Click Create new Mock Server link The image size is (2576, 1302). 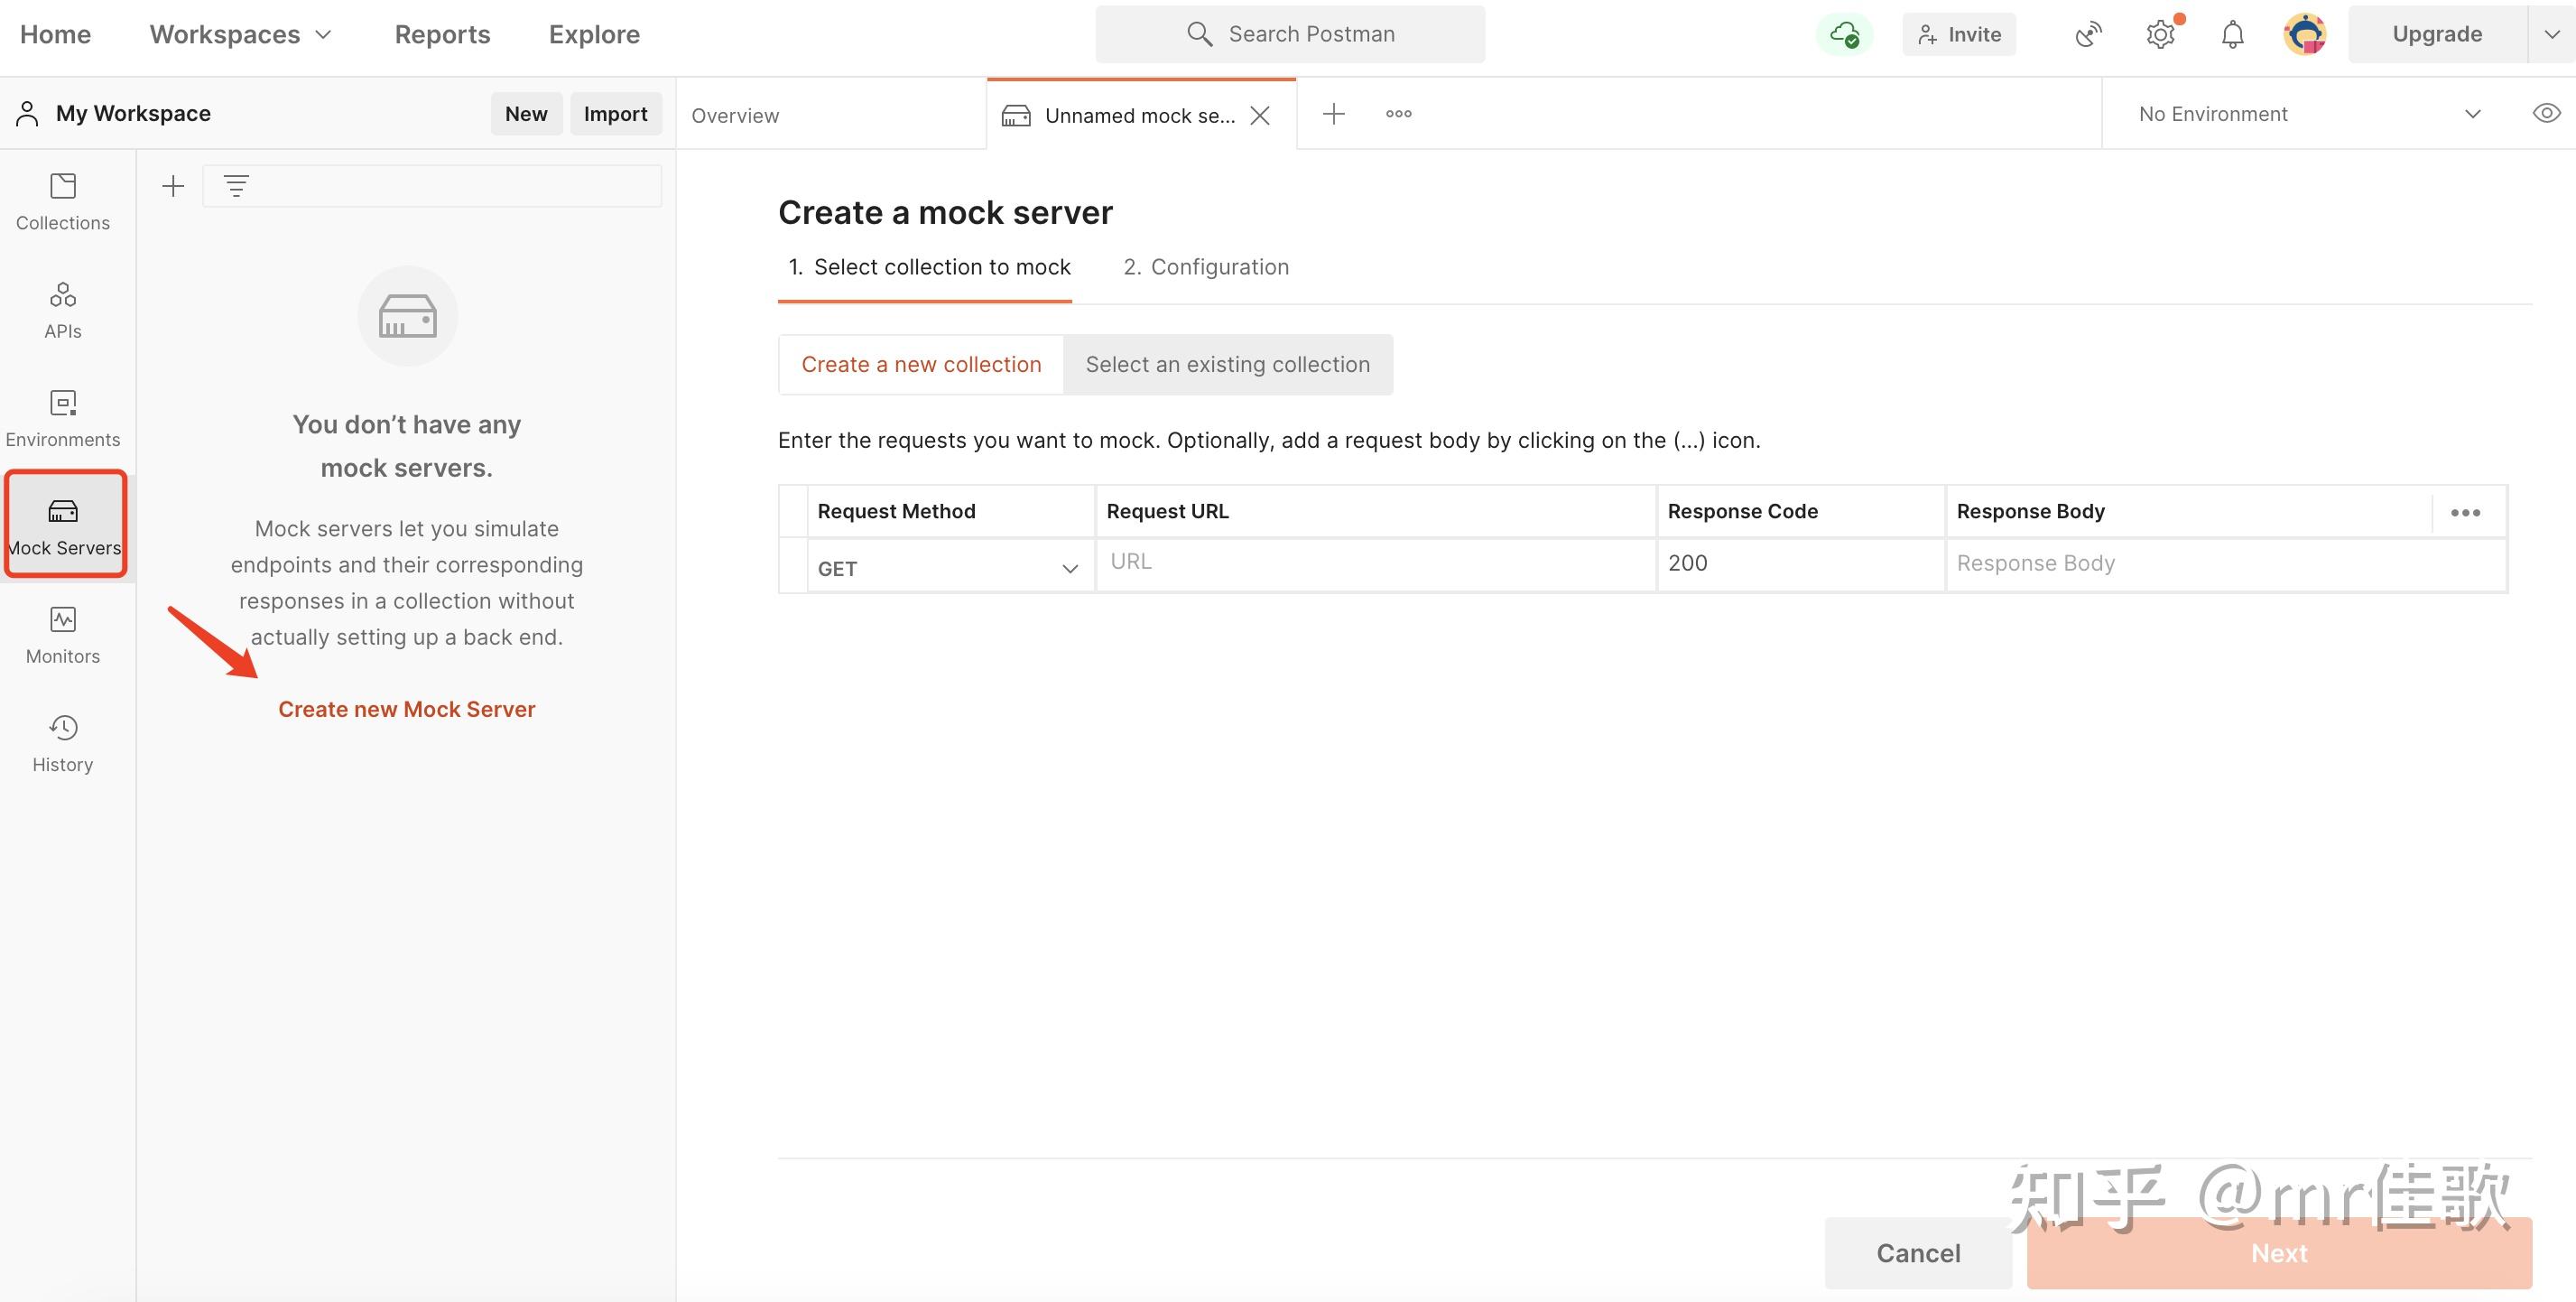point(406,709)
